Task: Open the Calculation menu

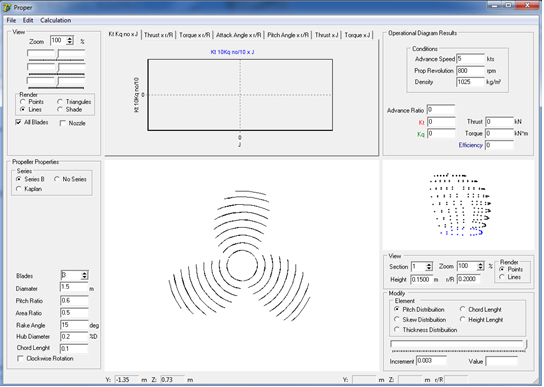Action: [56, 20]
